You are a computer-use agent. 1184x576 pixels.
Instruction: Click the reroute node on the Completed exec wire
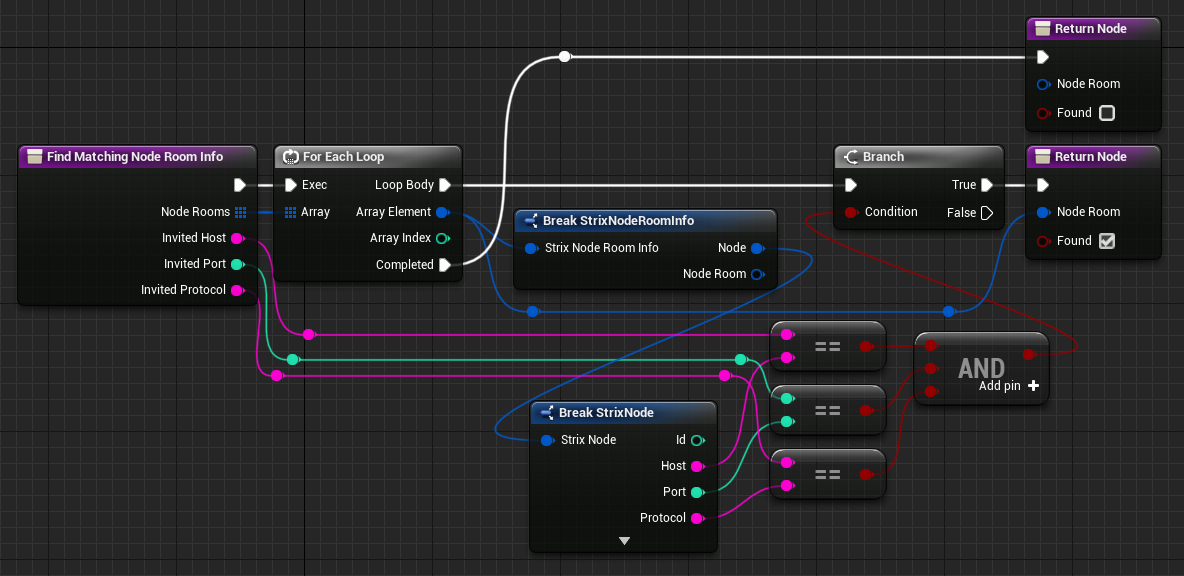pos(564,57)
